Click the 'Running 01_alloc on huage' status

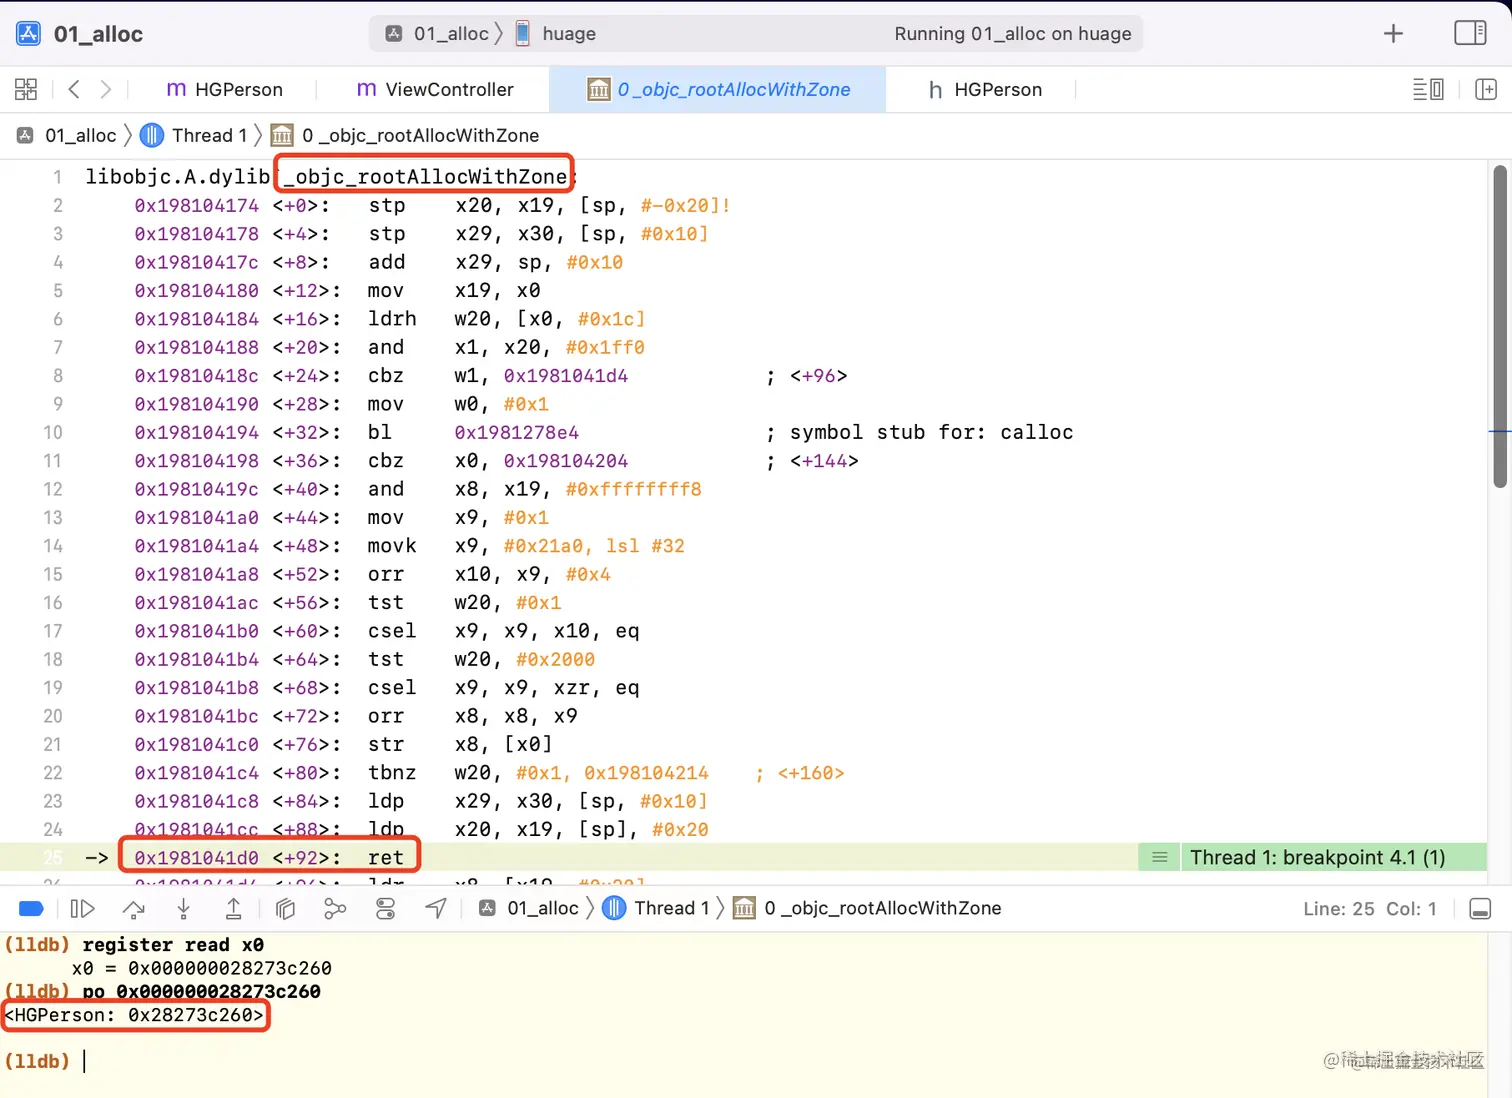pyautogui.click(x=1013, y=34)
